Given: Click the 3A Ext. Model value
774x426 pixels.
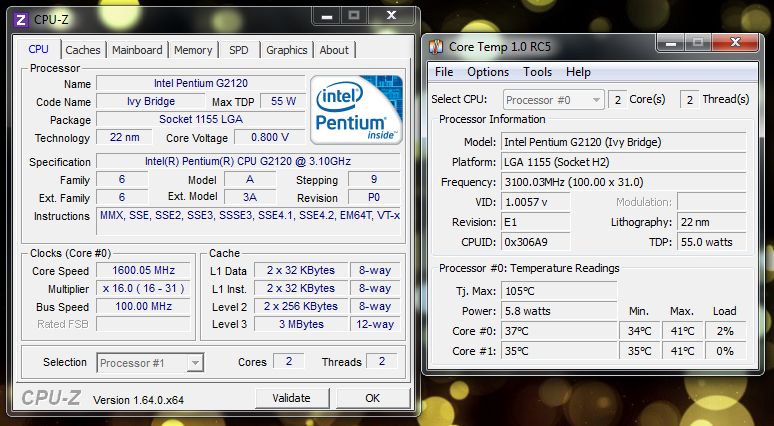Looking at the screenshot, I should coord(250,197).
